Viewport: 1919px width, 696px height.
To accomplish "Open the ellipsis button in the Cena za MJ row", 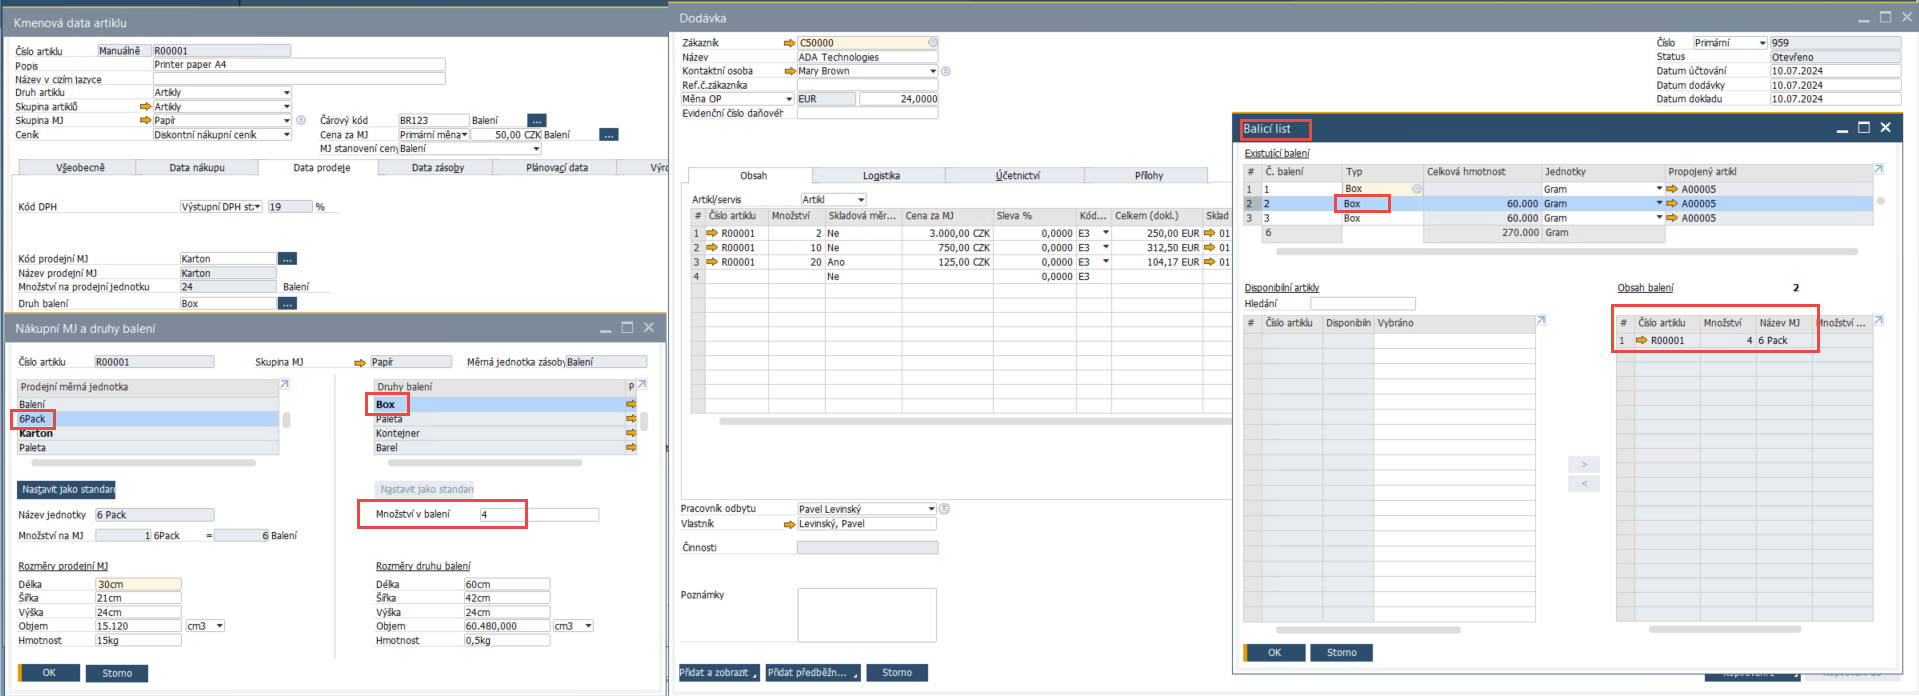I will [608, 134].
